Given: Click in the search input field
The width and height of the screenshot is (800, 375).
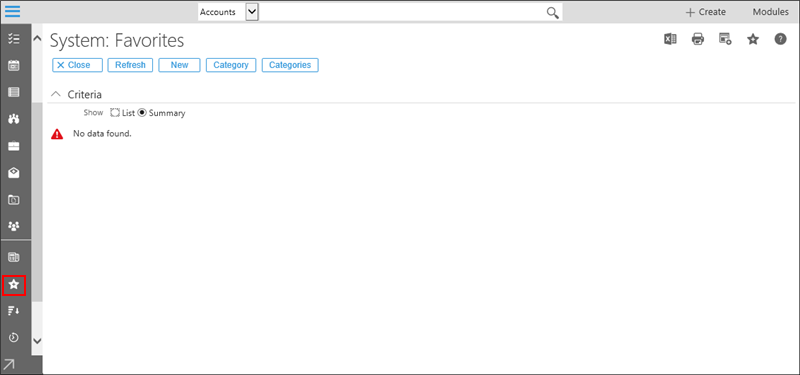Looking at the screenshot, I should click(x=402, y=12).
